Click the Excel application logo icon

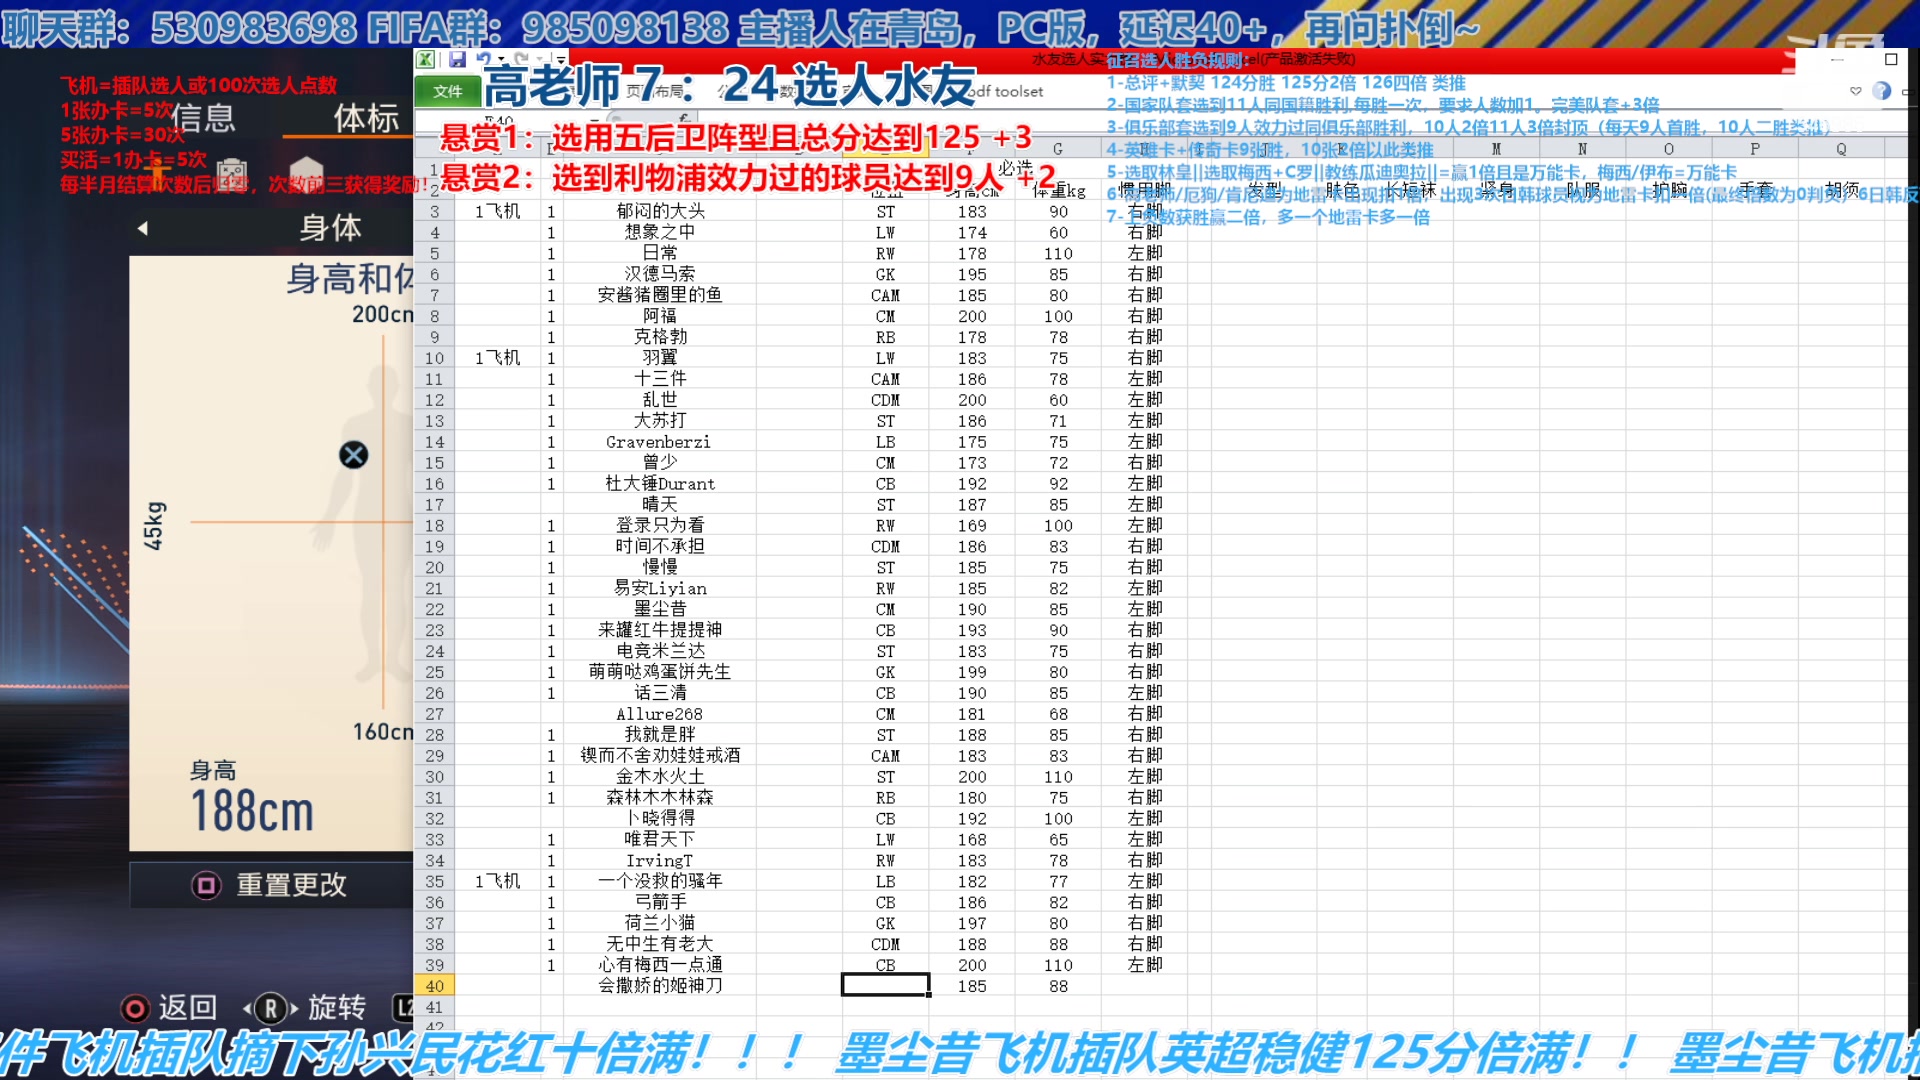tap(426, 59)
